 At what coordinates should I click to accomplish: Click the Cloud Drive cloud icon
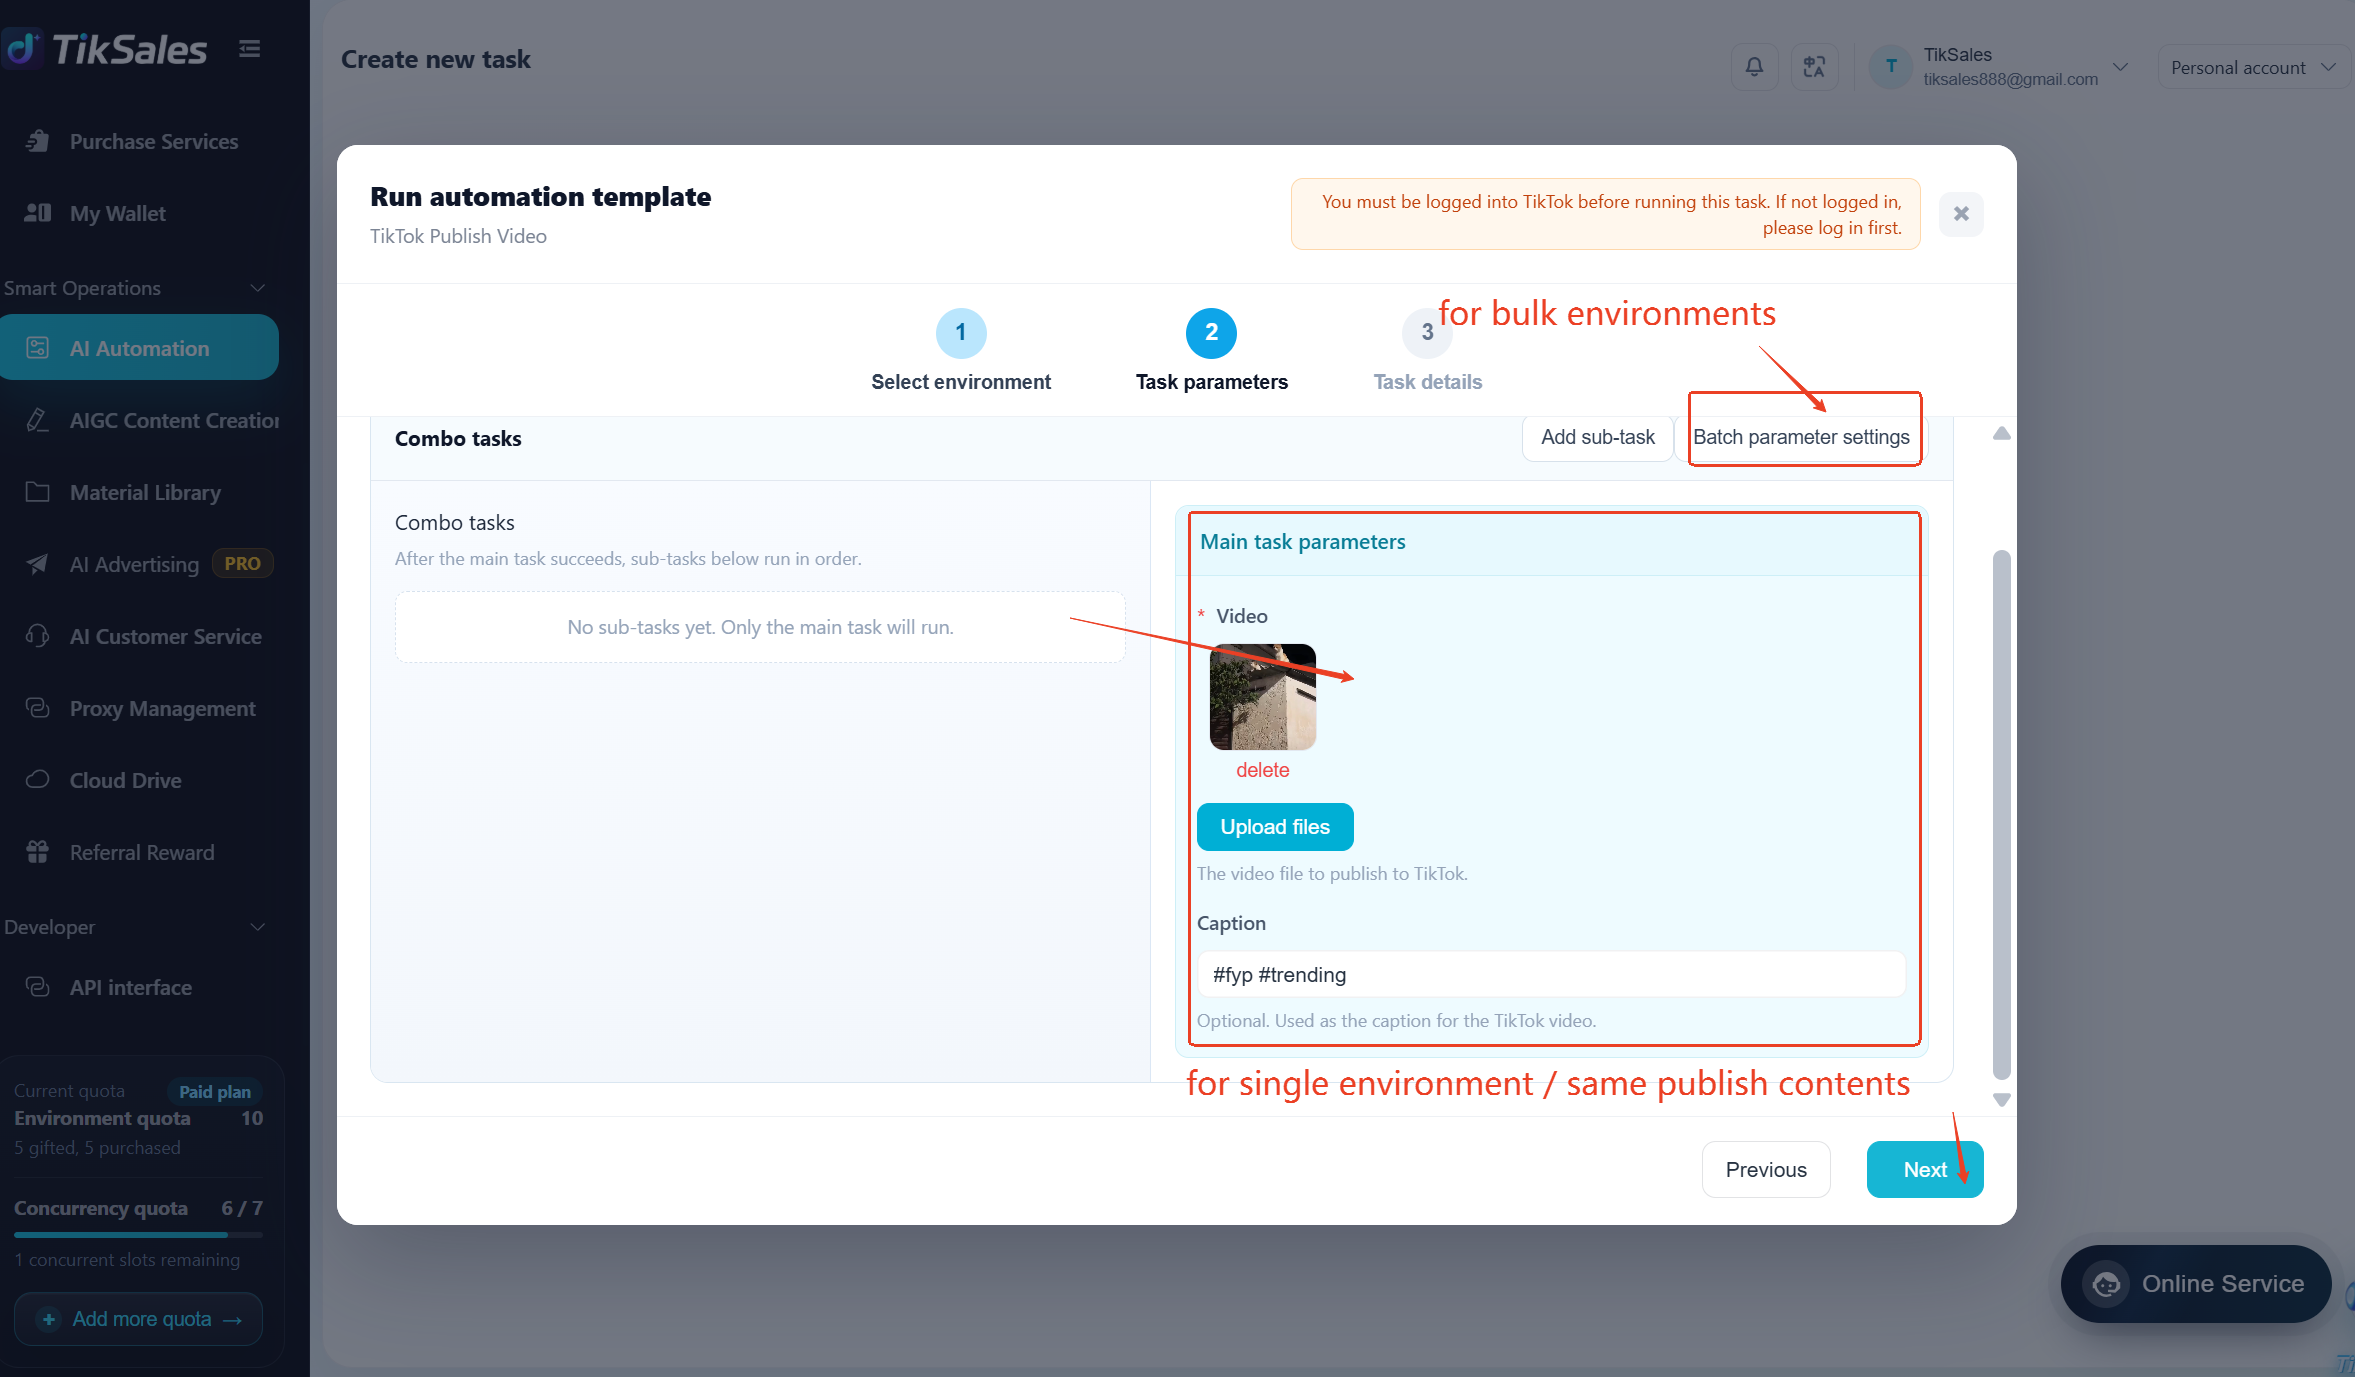click(38, 780)
